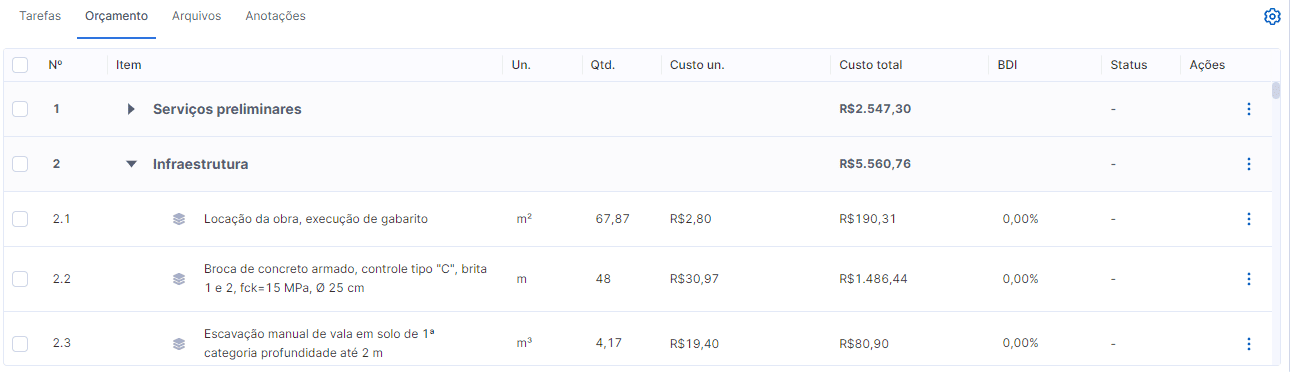Open actions menu for Serviços preliminares
The height and width of the screenshot is (372, 1290).
(x=1248, y=109)
